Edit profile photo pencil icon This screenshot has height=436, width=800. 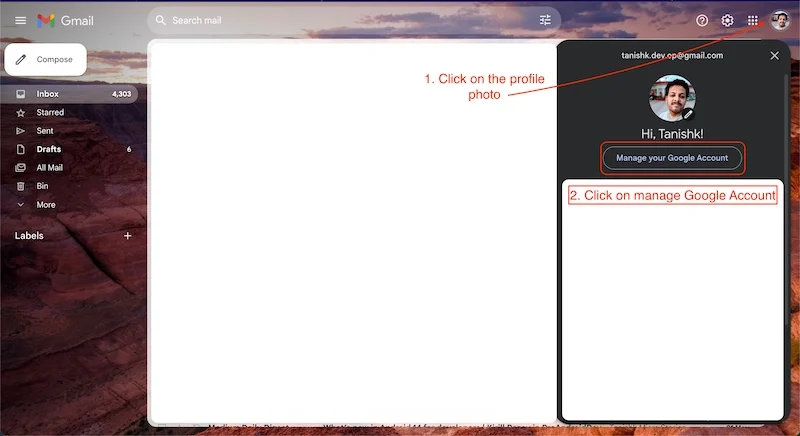point(688,114)
